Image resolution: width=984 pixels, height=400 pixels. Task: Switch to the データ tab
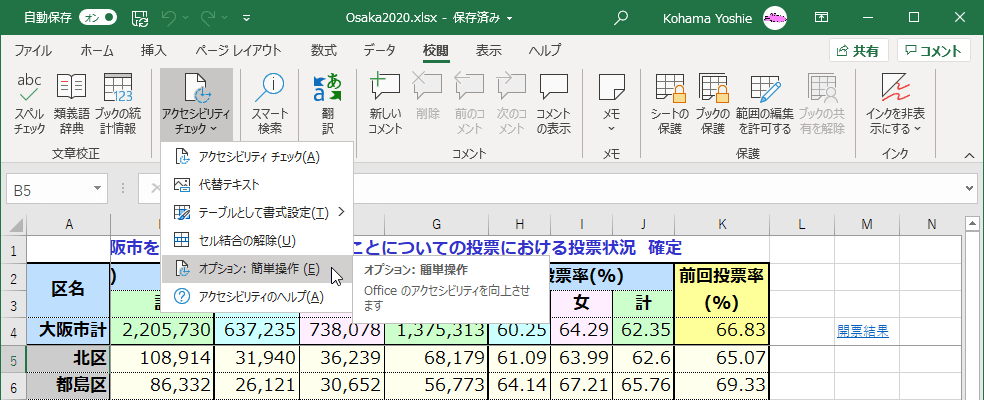pos(380,51)
